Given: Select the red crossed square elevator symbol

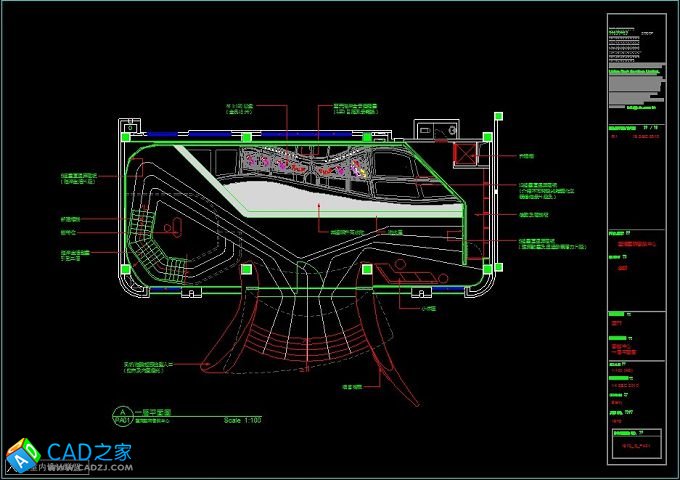Looking at the screenshot, I should [x=467, y=154].
